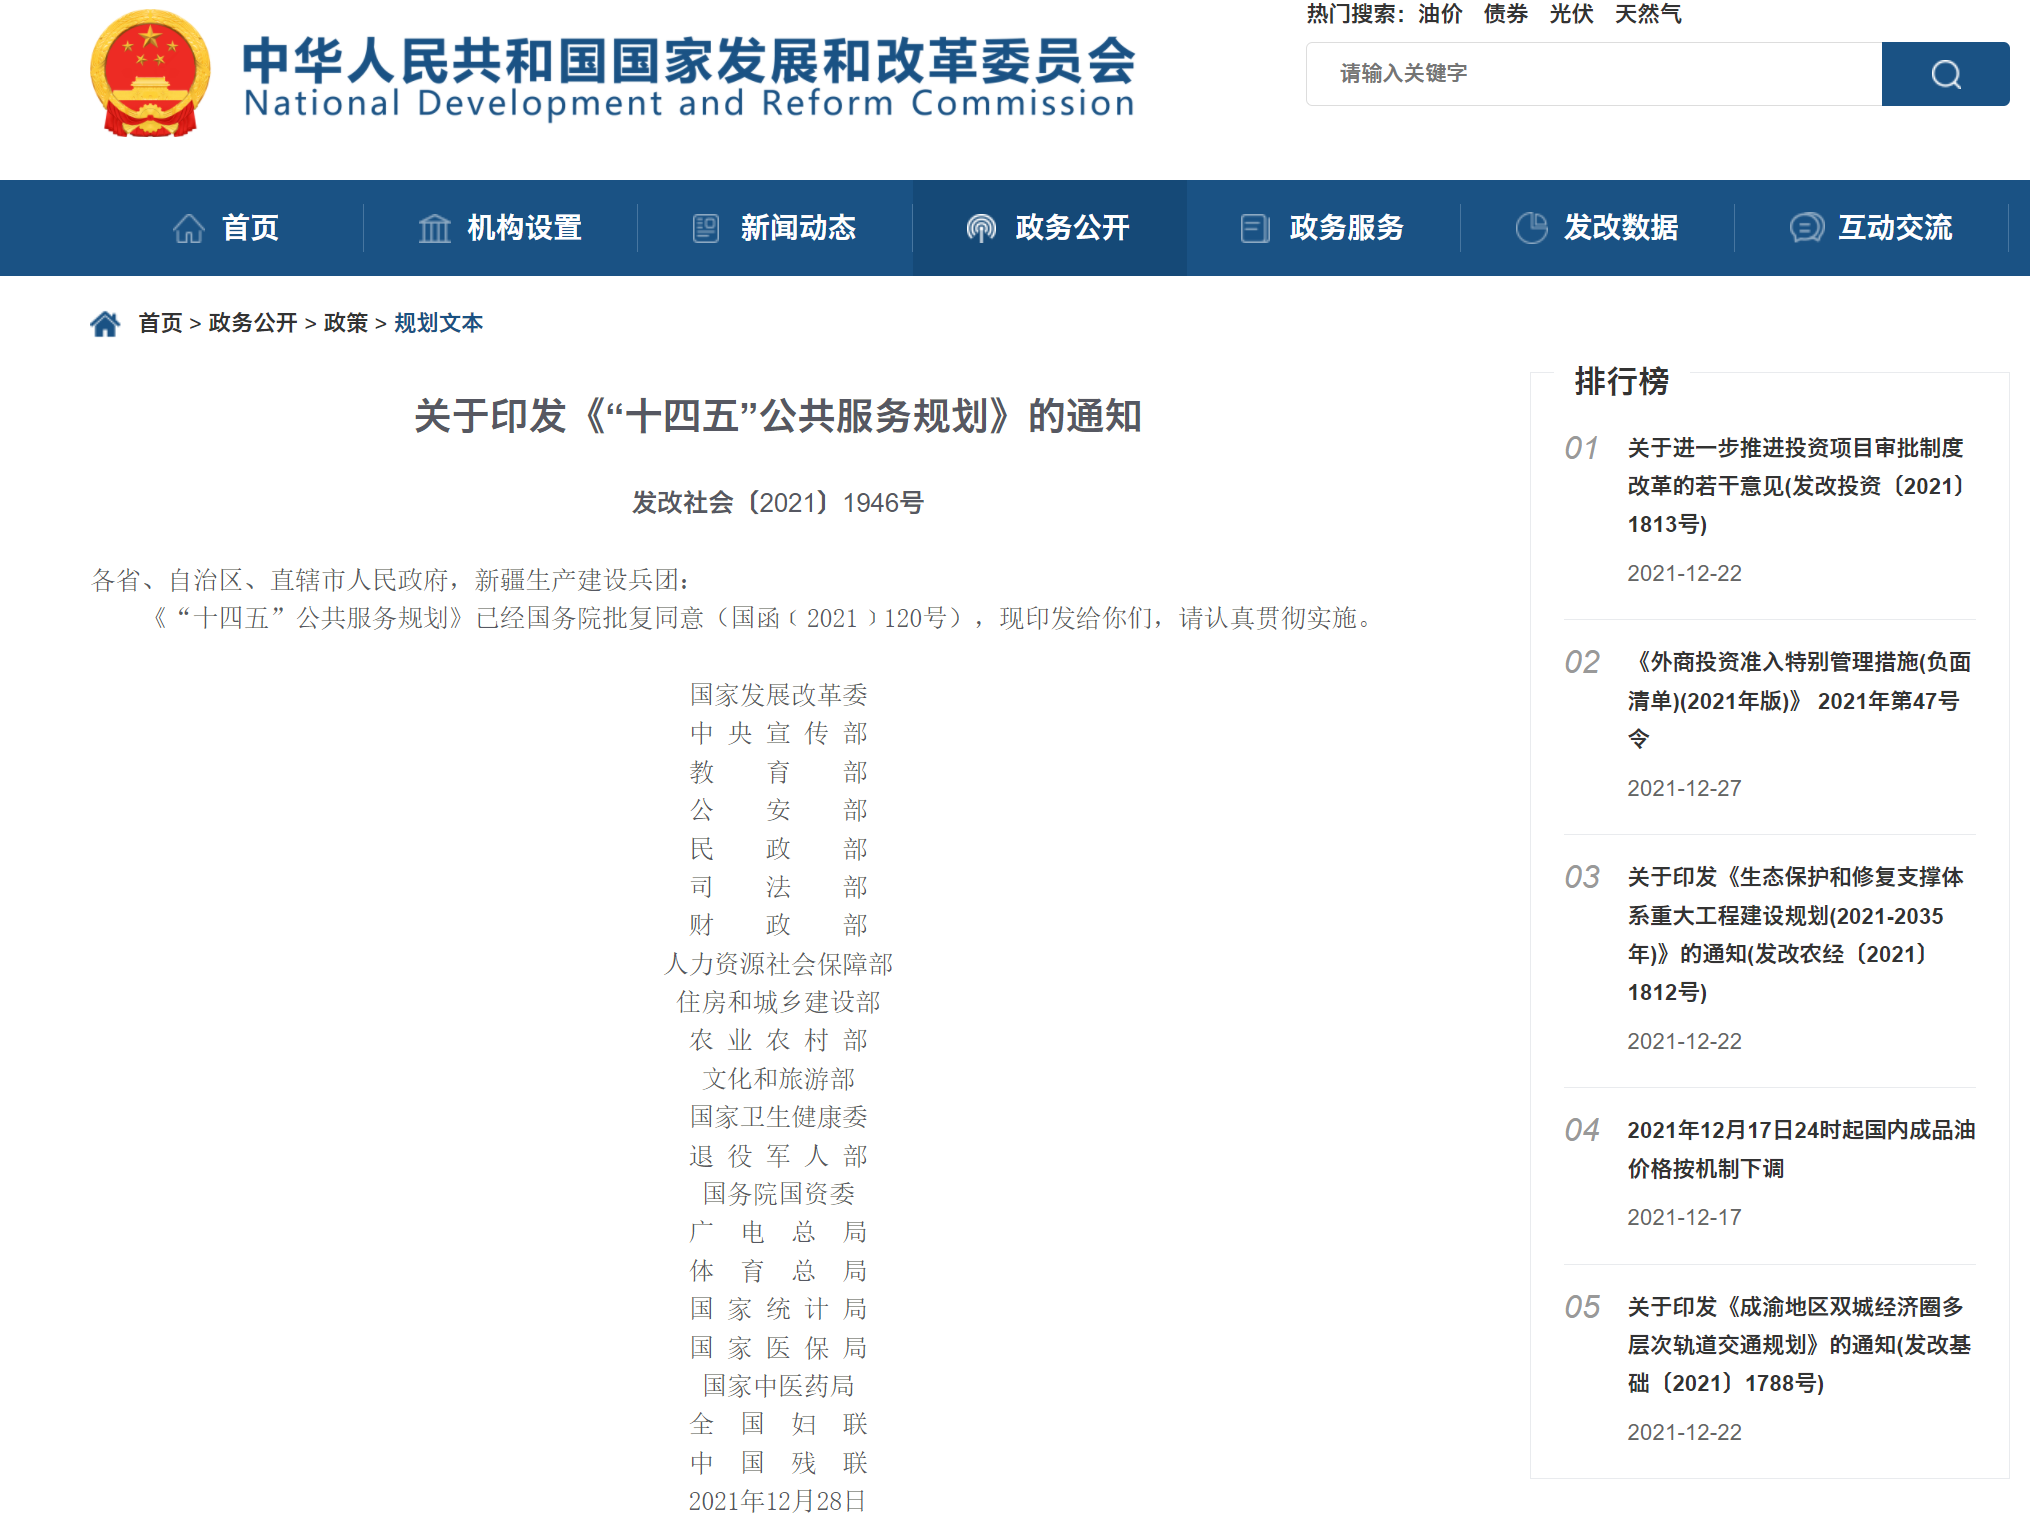Click the building icon beside 机构设置
Image resolution: width=2030 pixels, height=1527 pixels.
click(435, 228)
